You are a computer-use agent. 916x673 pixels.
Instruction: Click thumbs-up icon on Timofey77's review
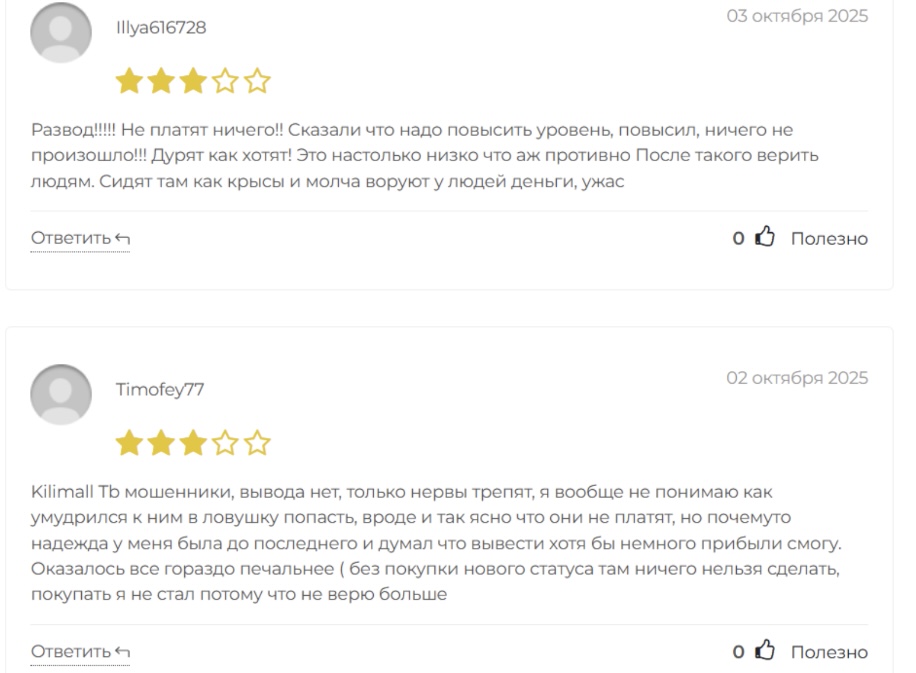(765, 652)
